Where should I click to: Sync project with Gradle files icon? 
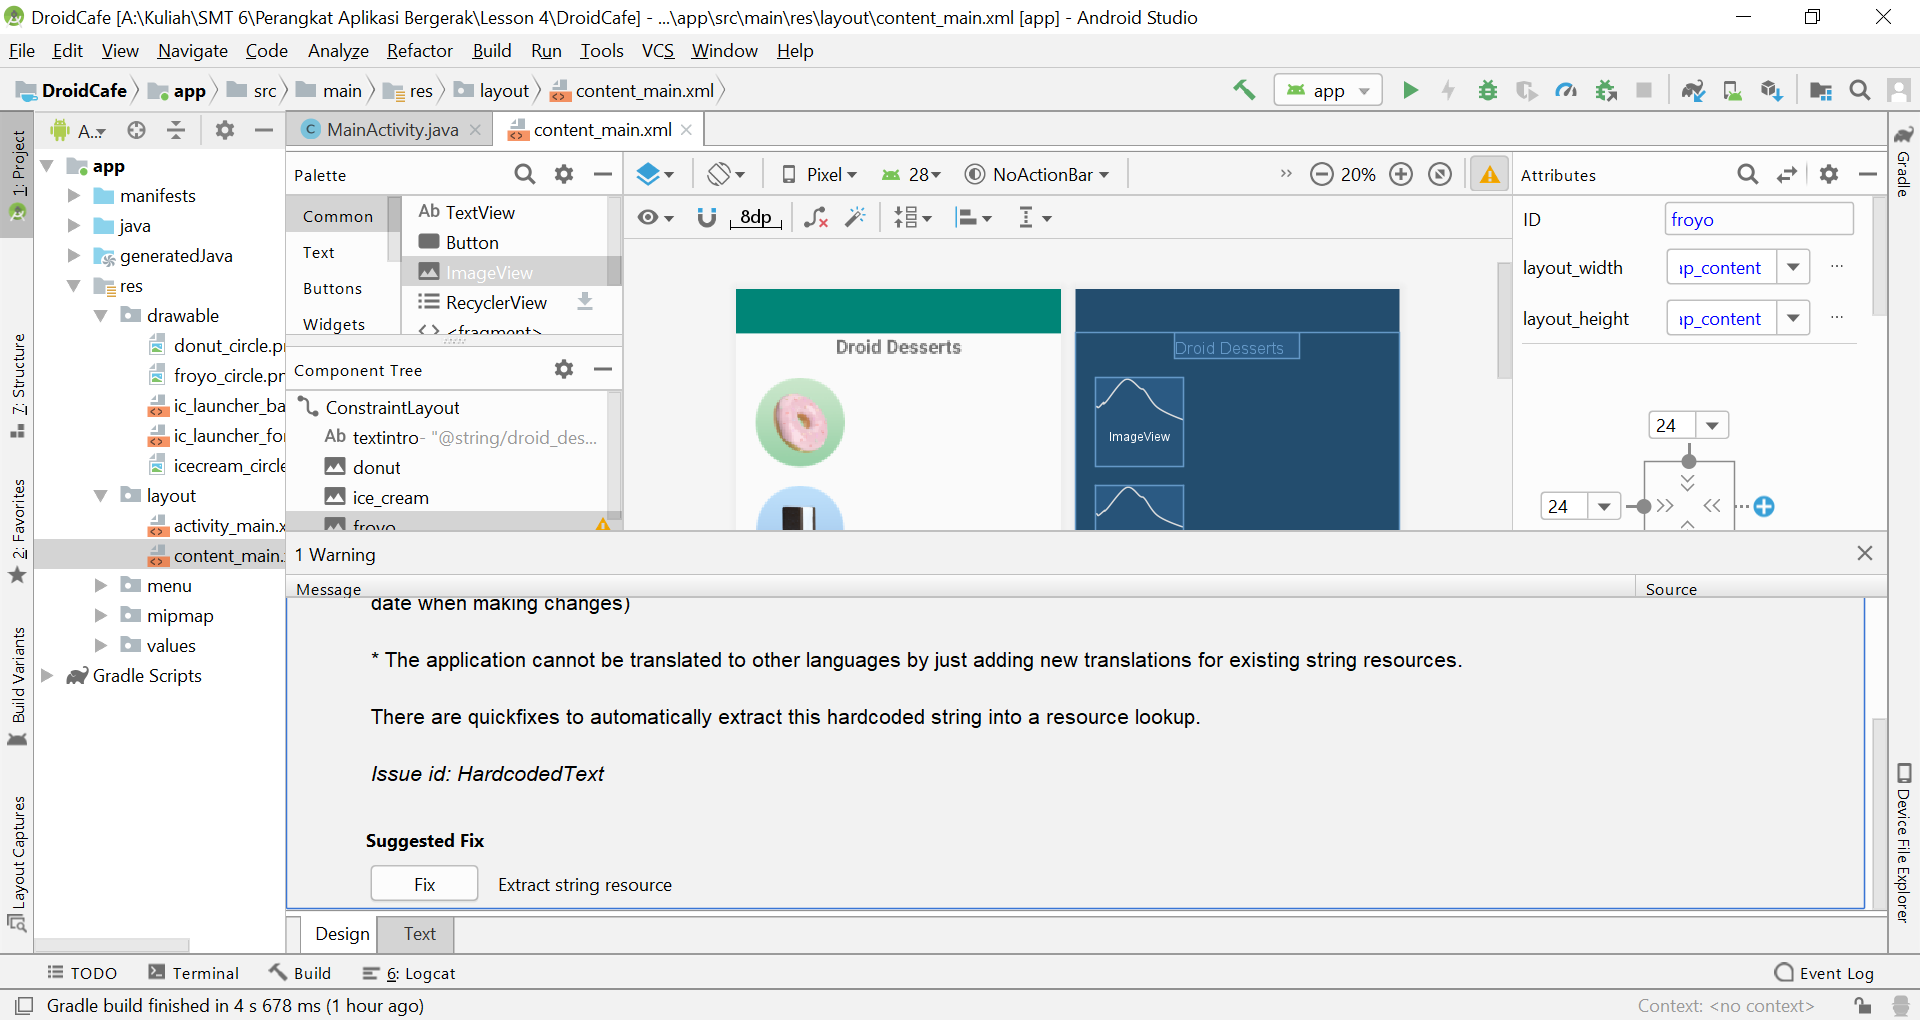[1692, 89]
